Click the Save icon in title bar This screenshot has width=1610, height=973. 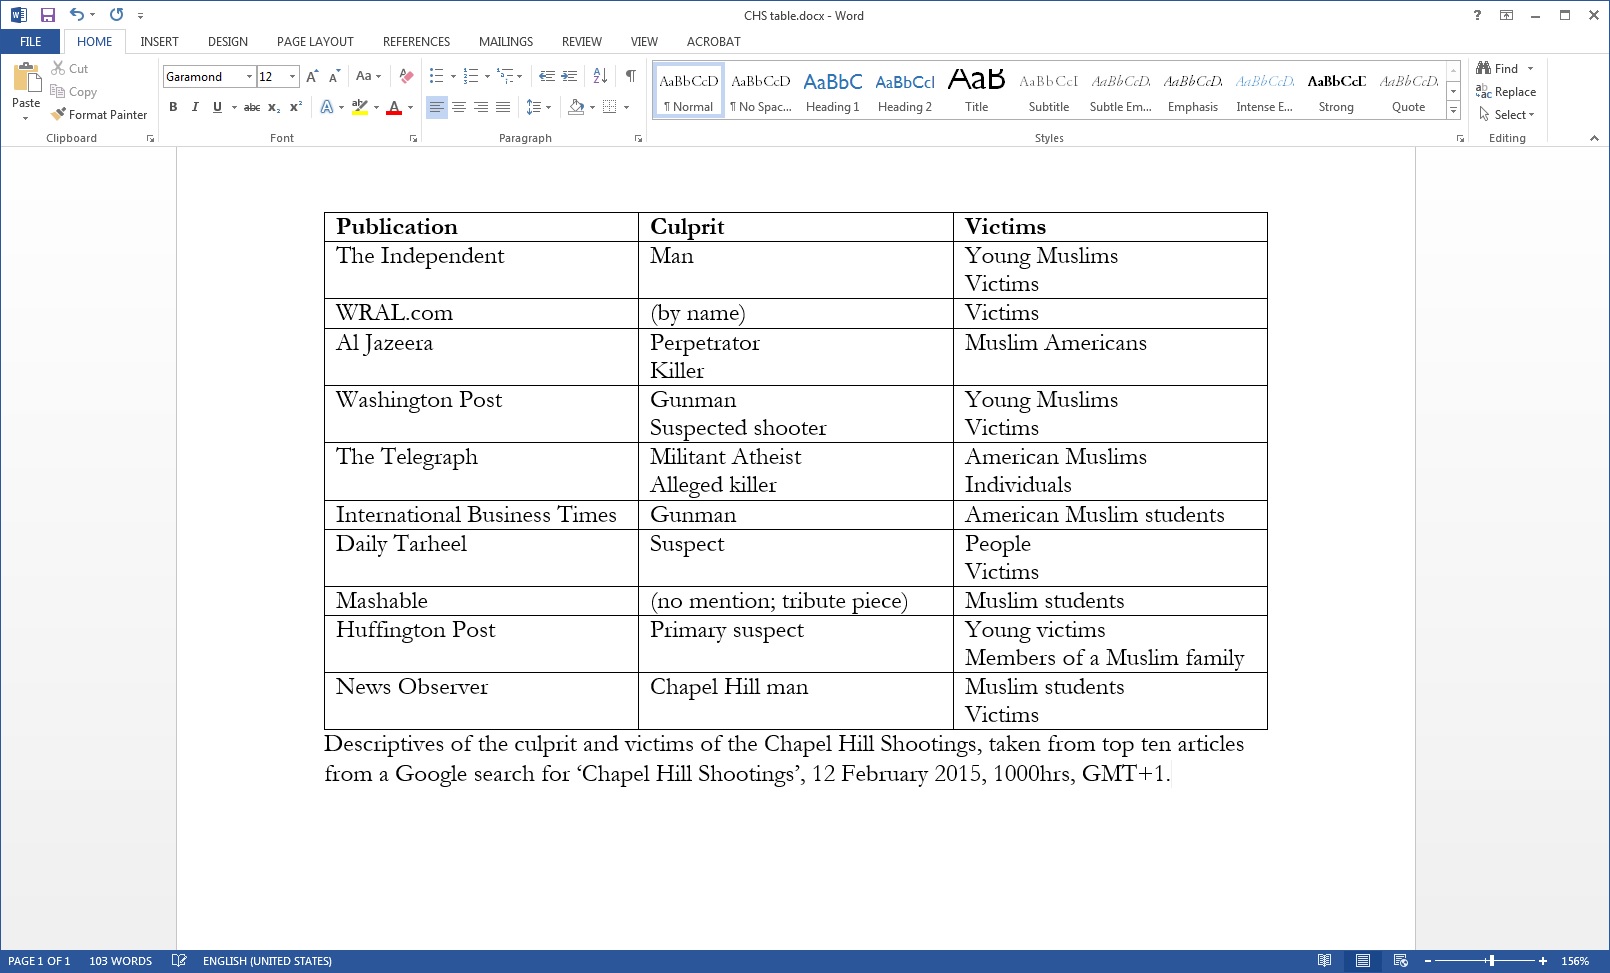click(47, 15)
